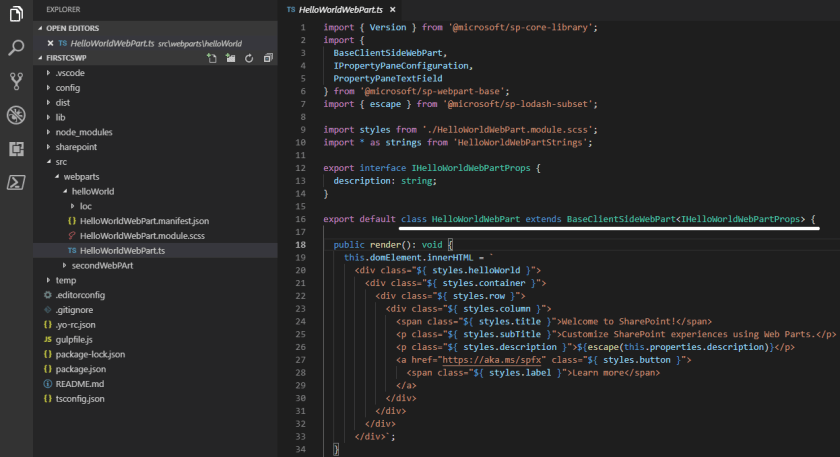Expand the node_modules folder

pyautogui.click(x=82, y=132)
